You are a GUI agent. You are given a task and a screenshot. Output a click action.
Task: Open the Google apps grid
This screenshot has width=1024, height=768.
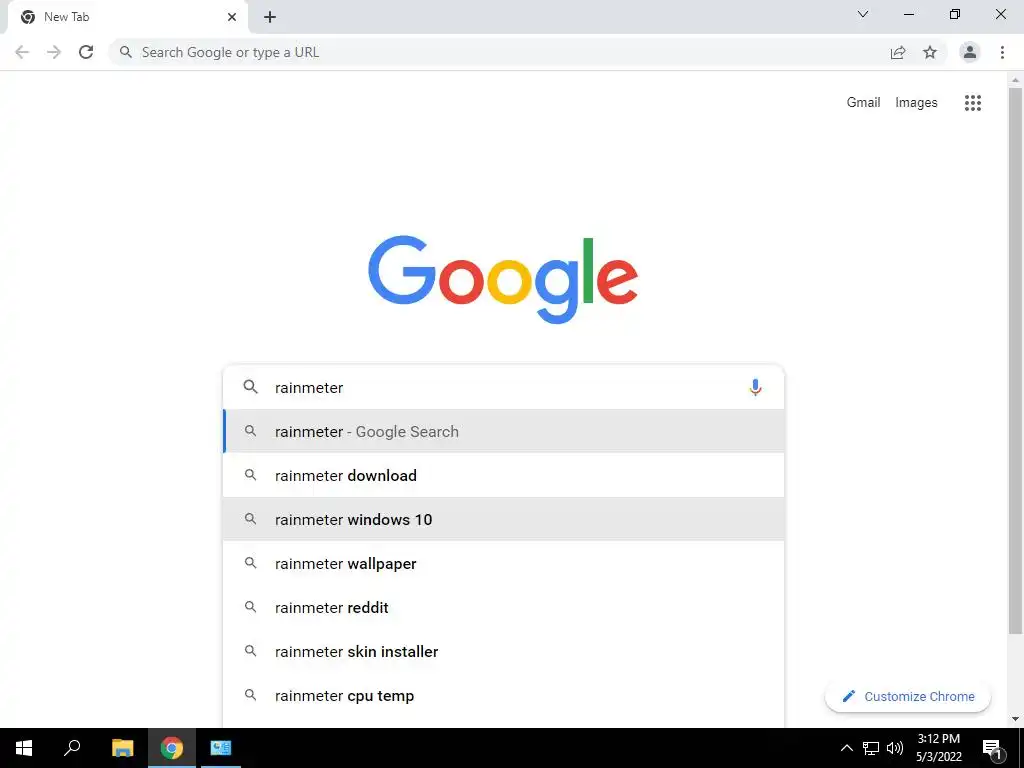(x=972, y=103)
